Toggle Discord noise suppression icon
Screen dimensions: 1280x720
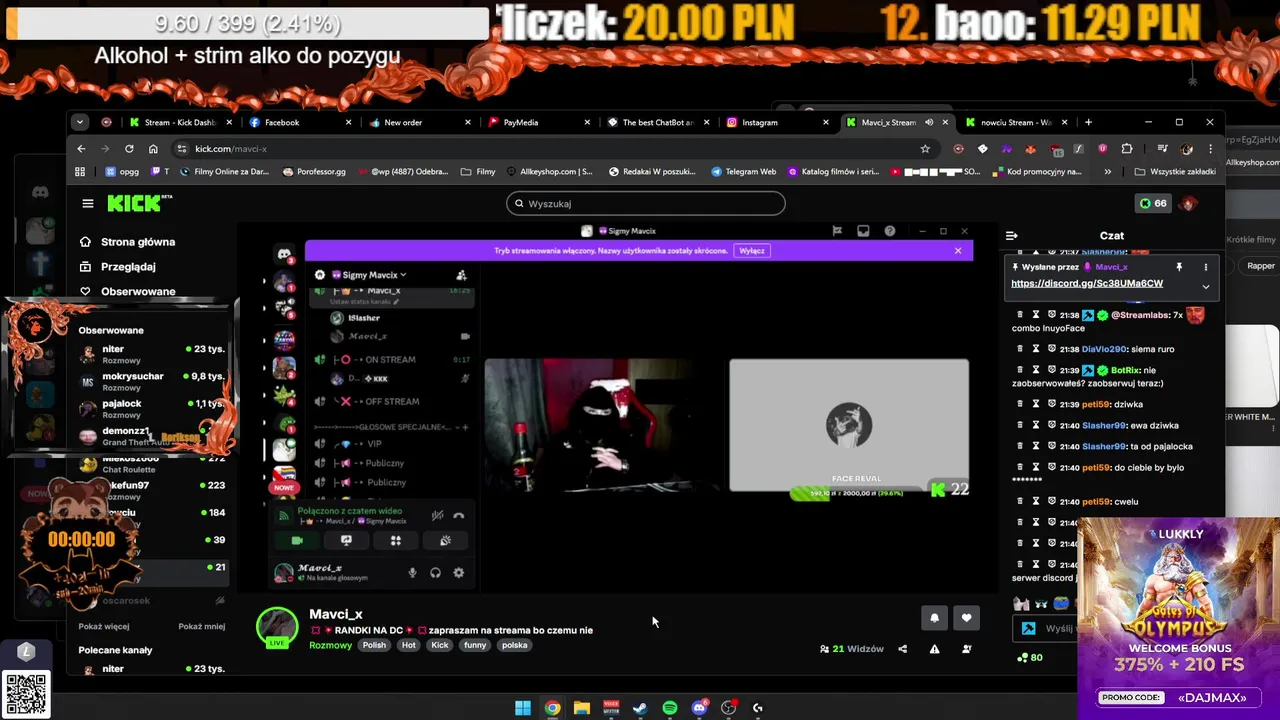(437, 515)
